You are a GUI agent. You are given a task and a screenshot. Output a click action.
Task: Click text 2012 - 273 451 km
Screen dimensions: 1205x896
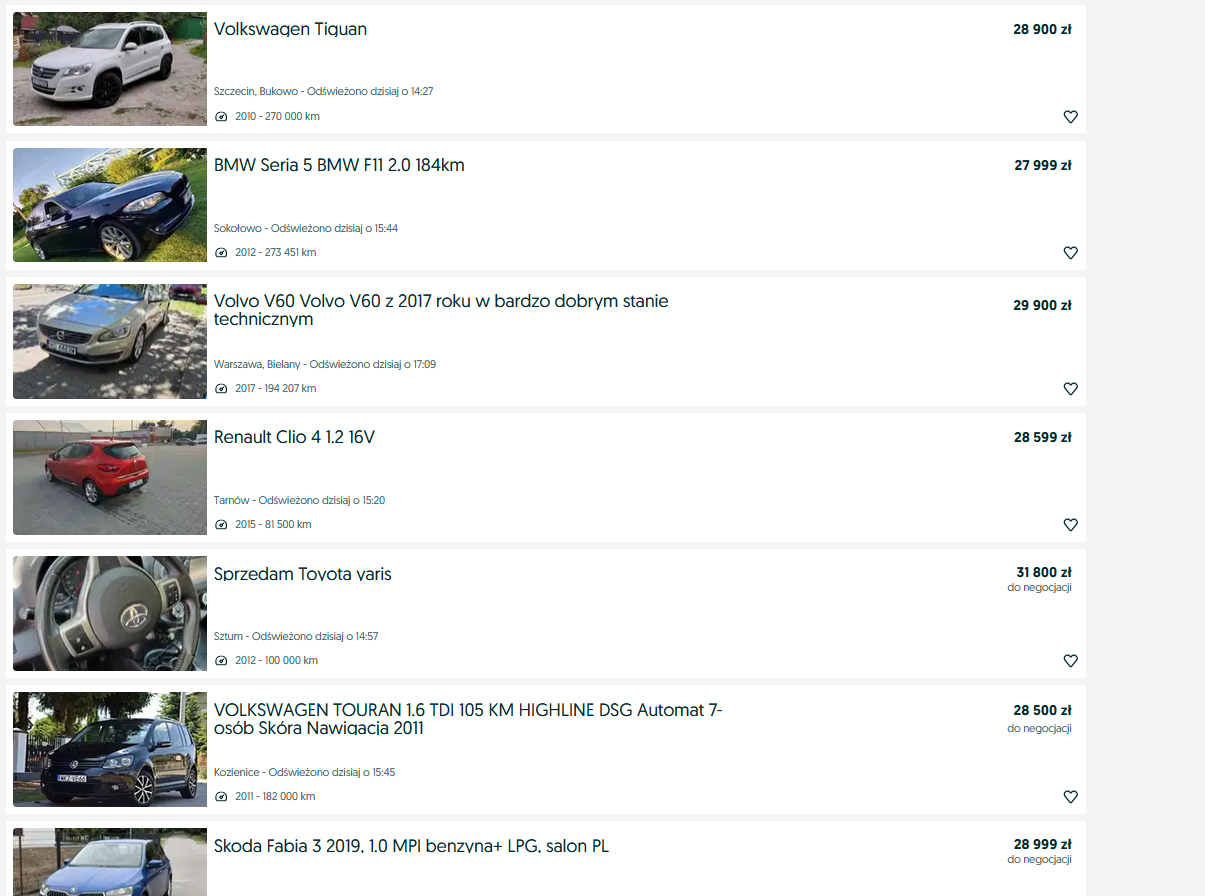[x=275, y=253]
